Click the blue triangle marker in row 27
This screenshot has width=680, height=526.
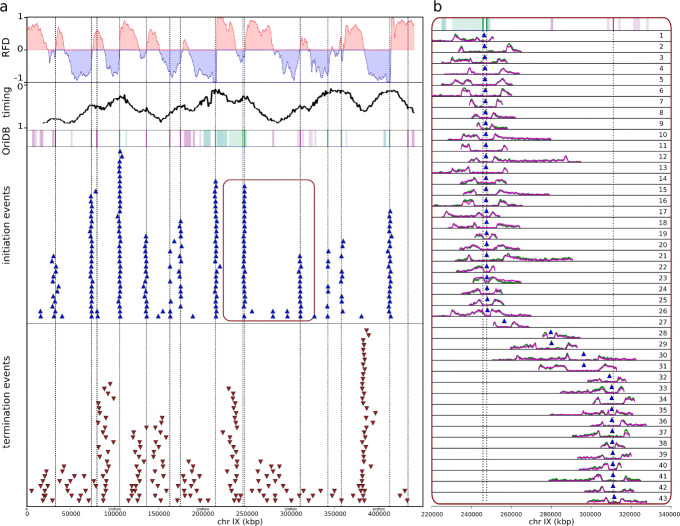coord(504,321)
